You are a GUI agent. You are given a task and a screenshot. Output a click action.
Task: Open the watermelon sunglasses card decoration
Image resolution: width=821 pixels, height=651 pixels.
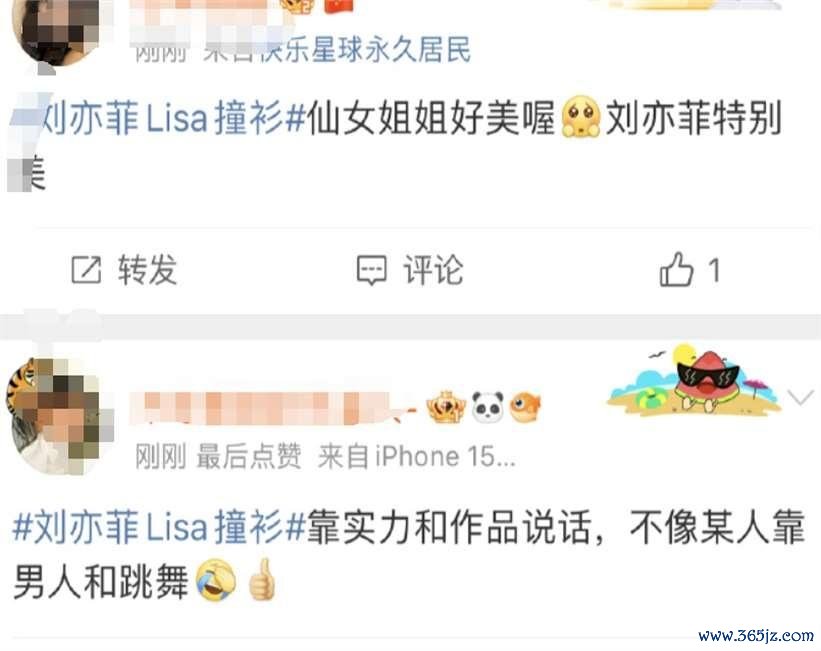point(694,378)
